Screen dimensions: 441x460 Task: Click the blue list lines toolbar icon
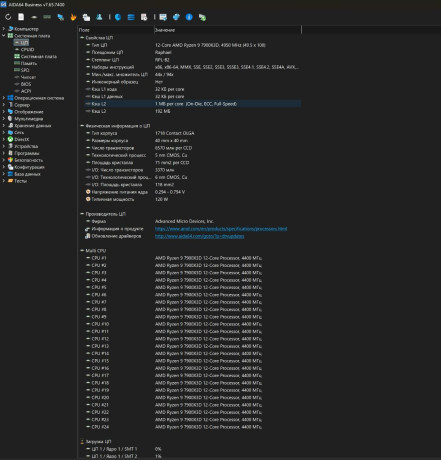(131, 17)
